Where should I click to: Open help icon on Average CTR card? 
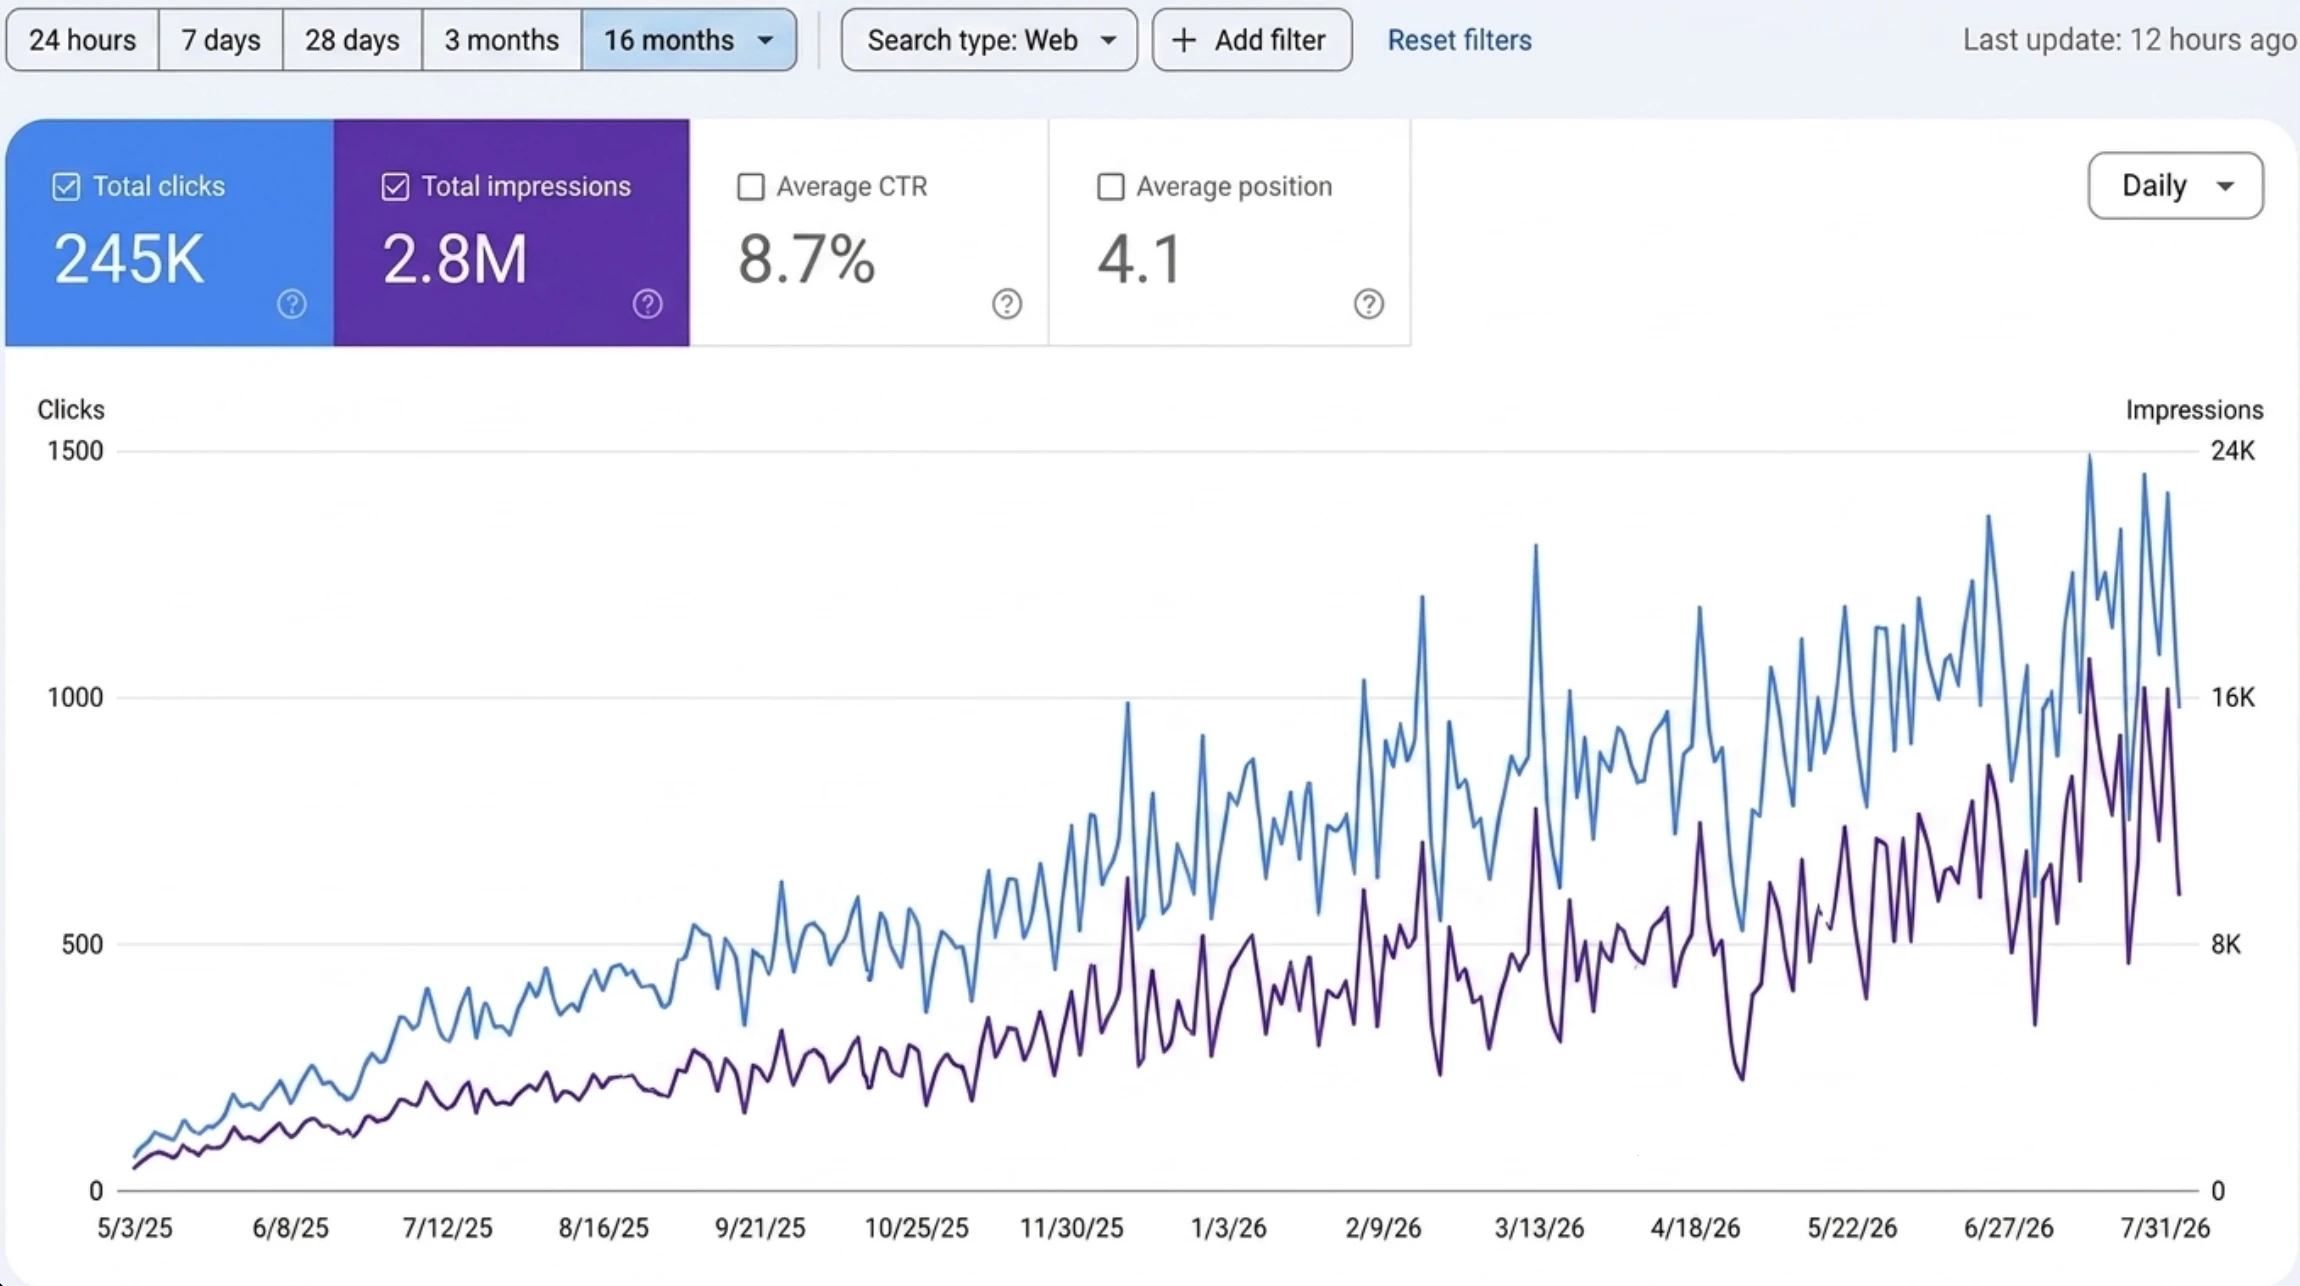click(1007, 304)
